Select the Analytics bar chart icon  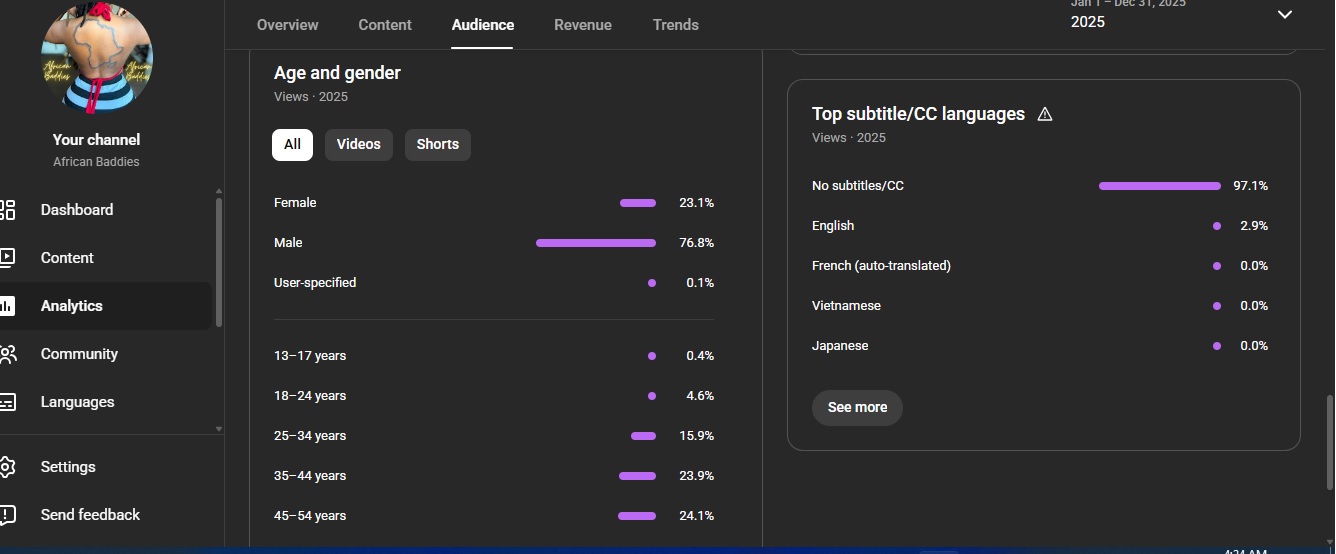tap(8, 306)
